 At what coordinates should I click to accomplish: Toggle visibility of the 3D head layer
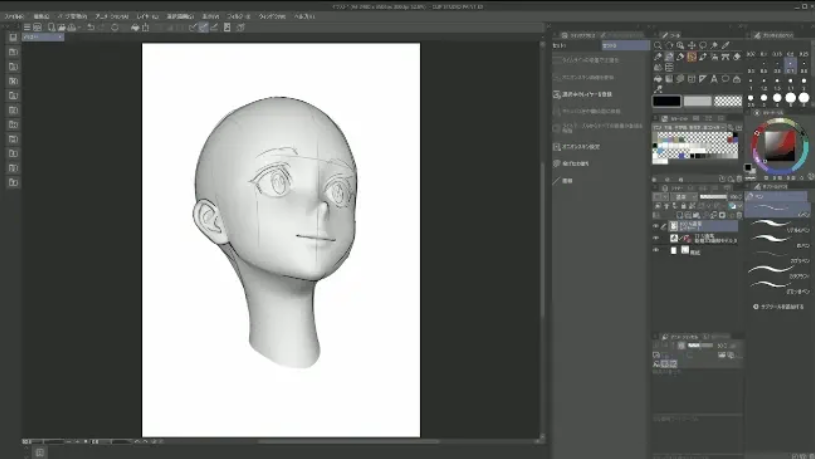656,238
